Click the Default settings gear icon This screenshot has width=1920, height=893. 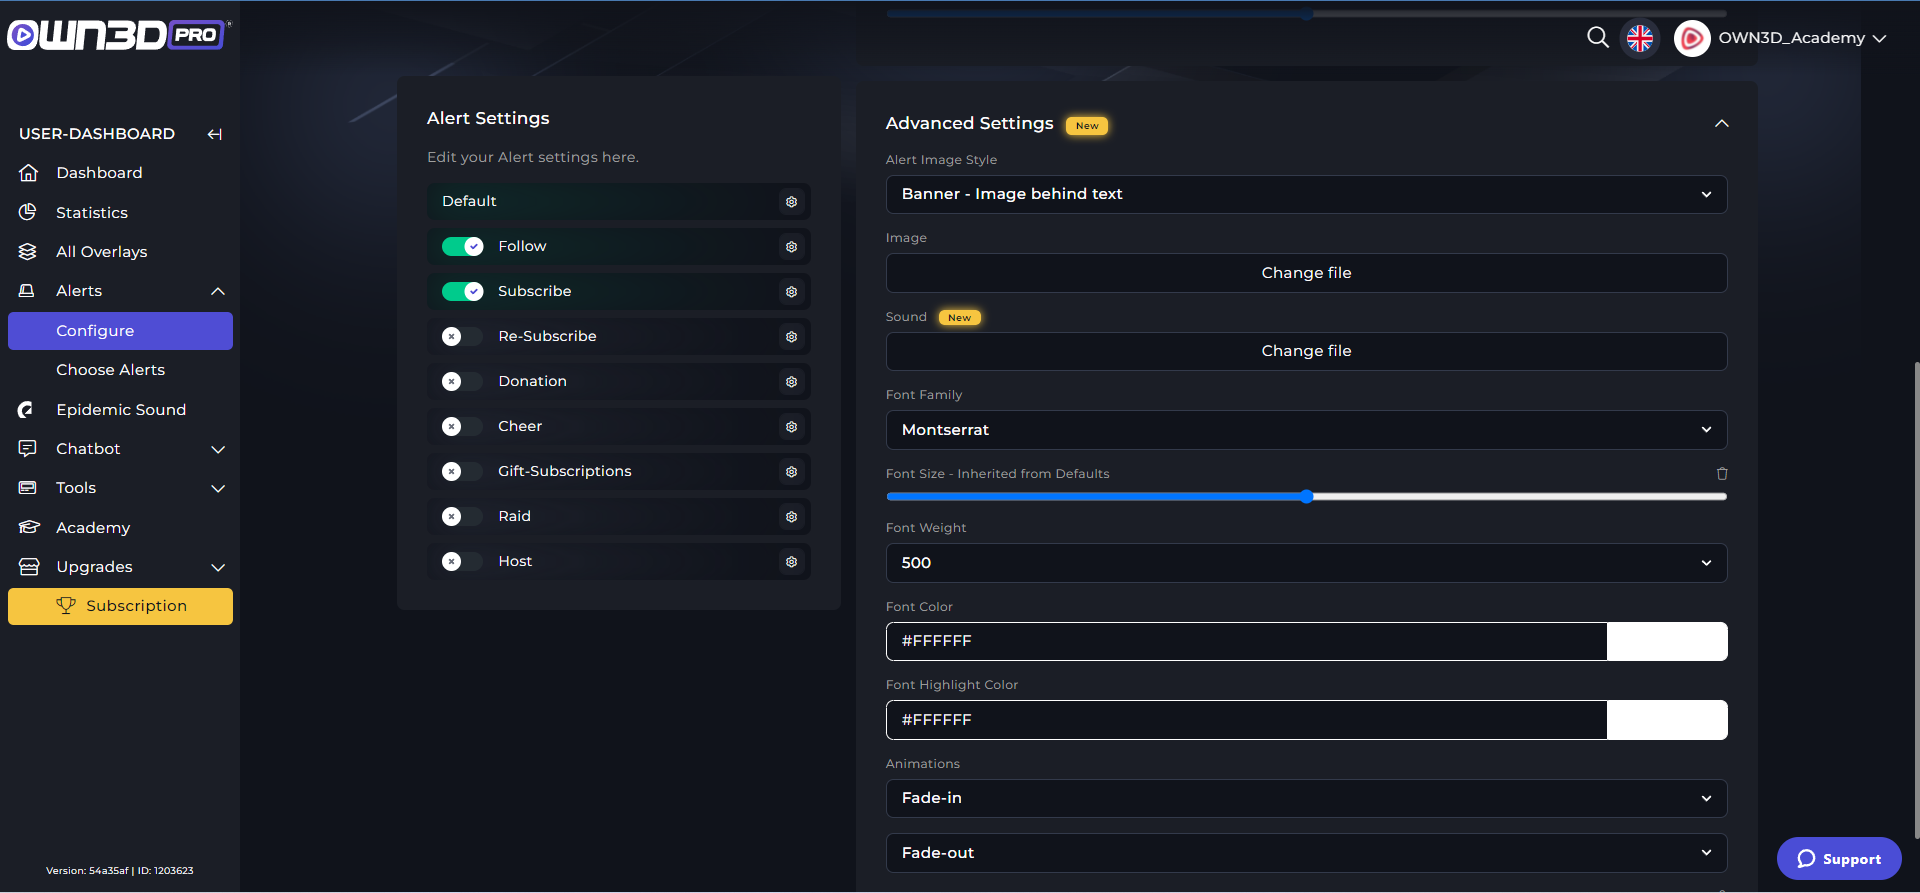click(x=791, y=202)
